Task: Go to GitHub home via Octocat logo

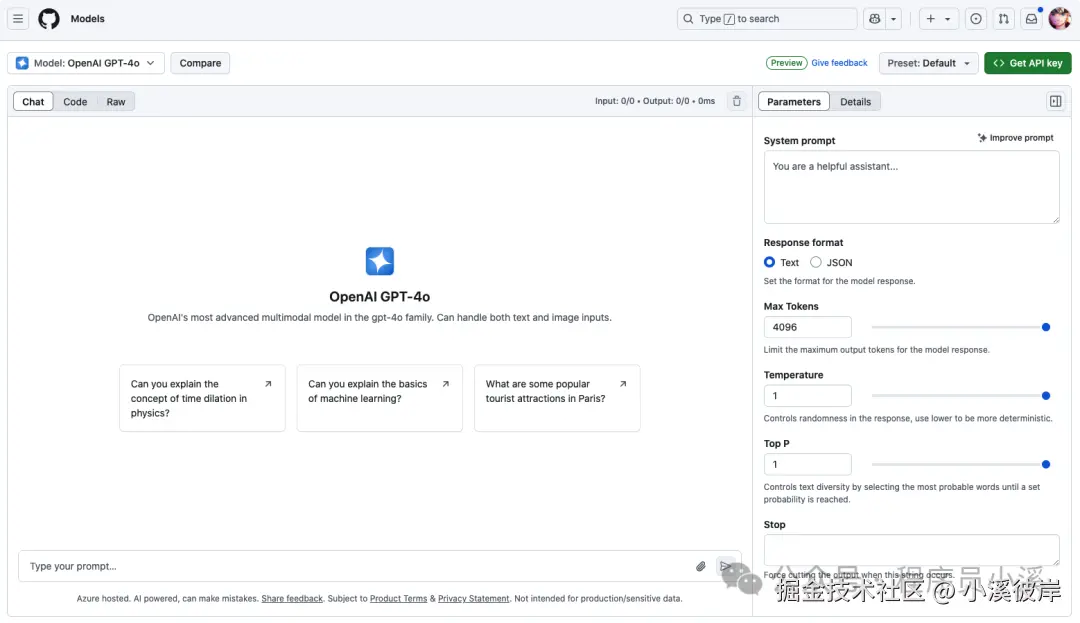Action: pyautogui.click(x=49, y=19)
